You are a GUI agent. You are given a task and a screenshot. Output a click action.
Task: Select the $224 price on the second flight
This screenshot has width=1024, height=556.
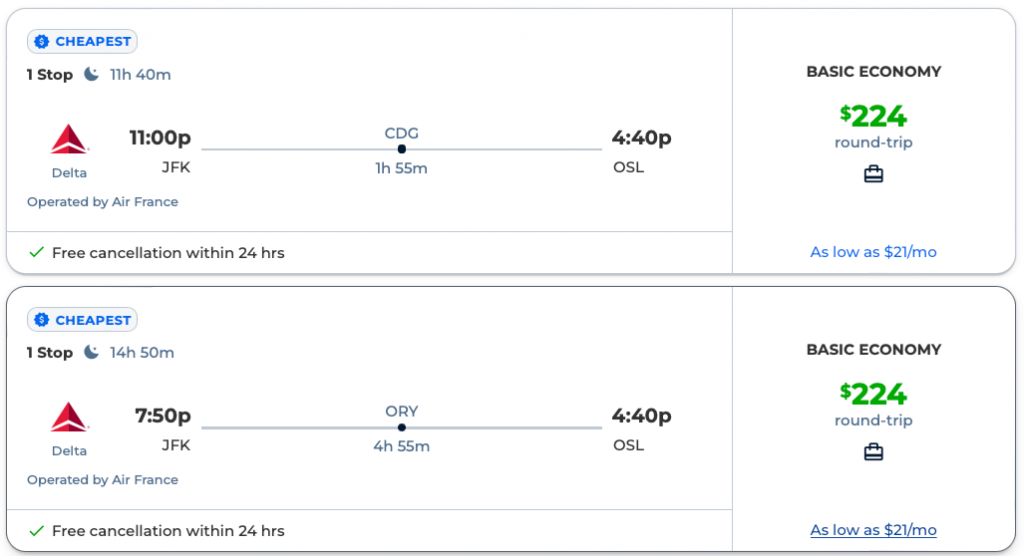[873, 395]
